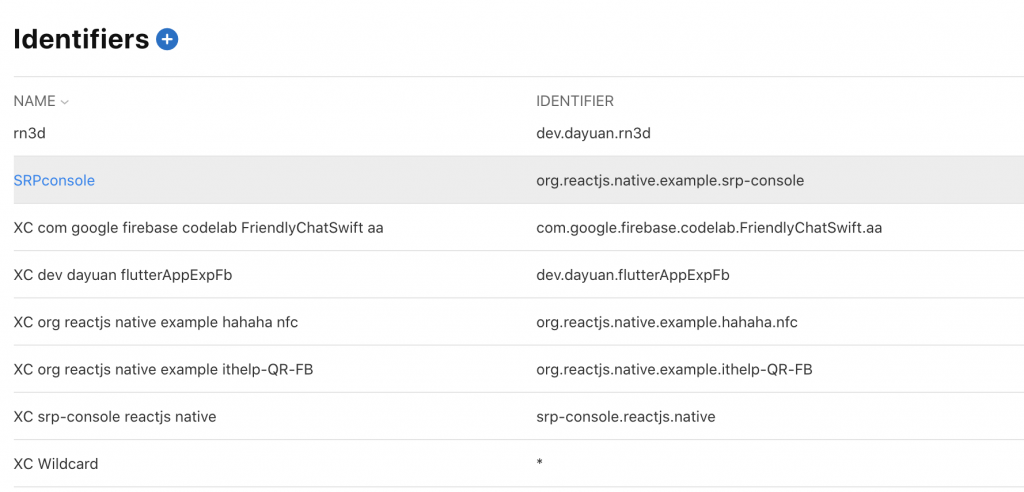Image resolution: width=1024 pixels, height=492 pixels.
Task: Toggle sort arrow next to NAME header
Action: (x=65, y=102)
